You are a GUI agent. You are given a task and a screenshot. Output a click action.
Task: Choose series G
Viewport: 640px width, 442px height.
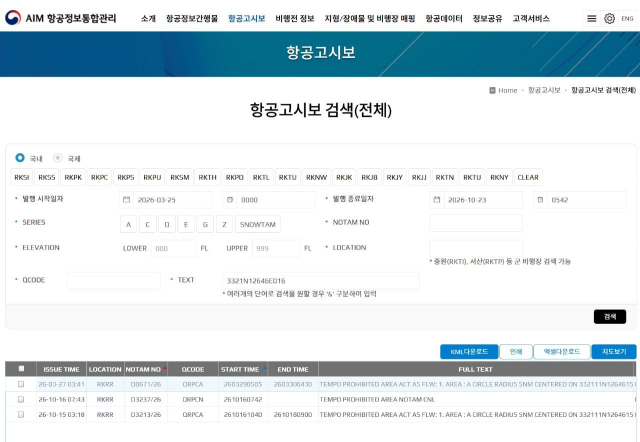pos(205,224)
